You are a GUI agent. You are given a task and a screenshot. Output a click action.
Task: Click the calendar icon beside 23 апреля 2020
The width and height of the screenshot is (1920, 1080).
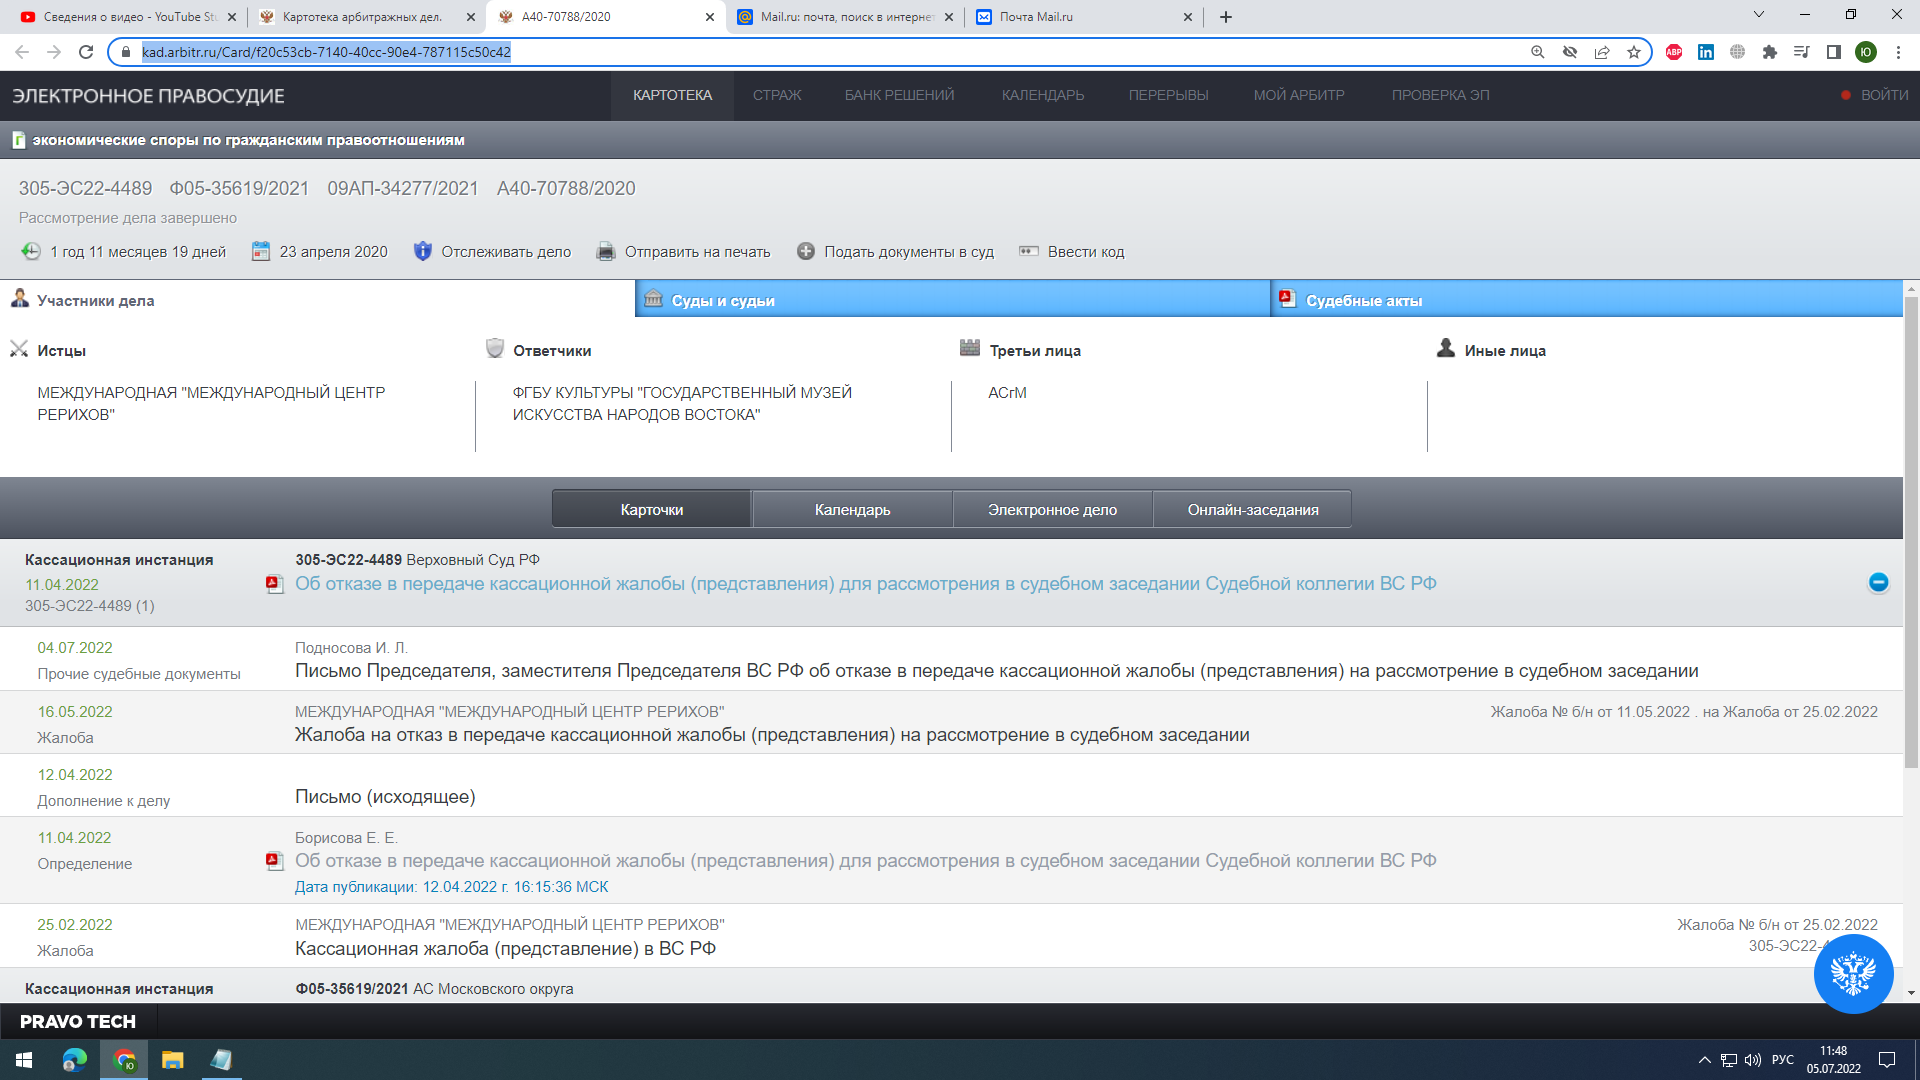click(x=261, y=252)
